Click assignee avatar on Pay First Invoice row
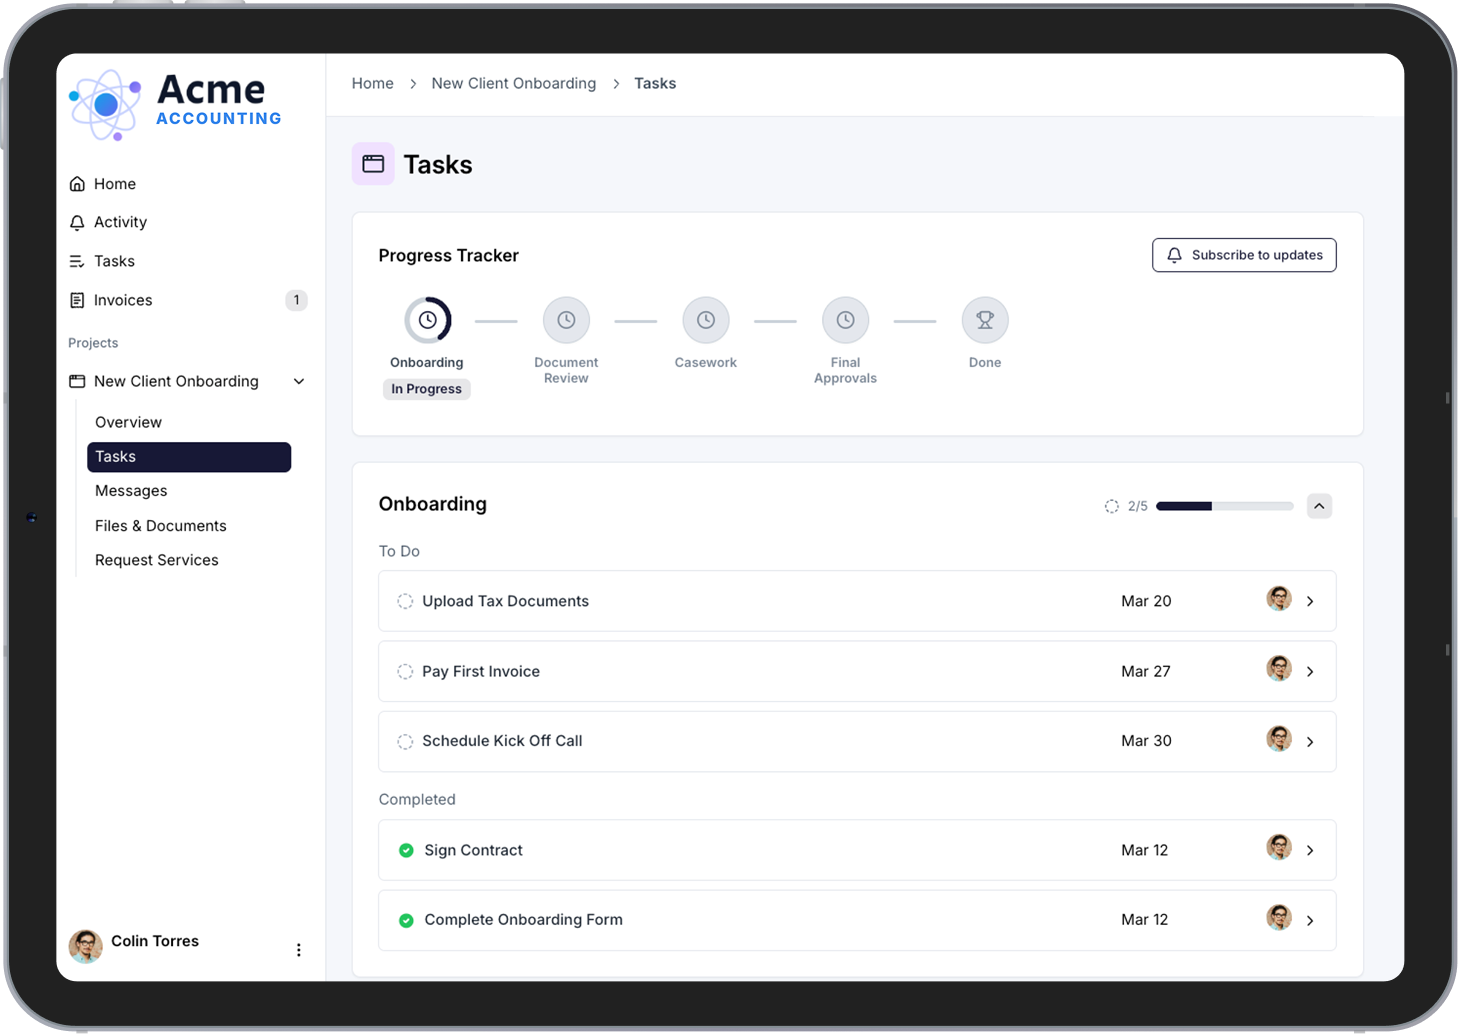 tap(1279, 669)
